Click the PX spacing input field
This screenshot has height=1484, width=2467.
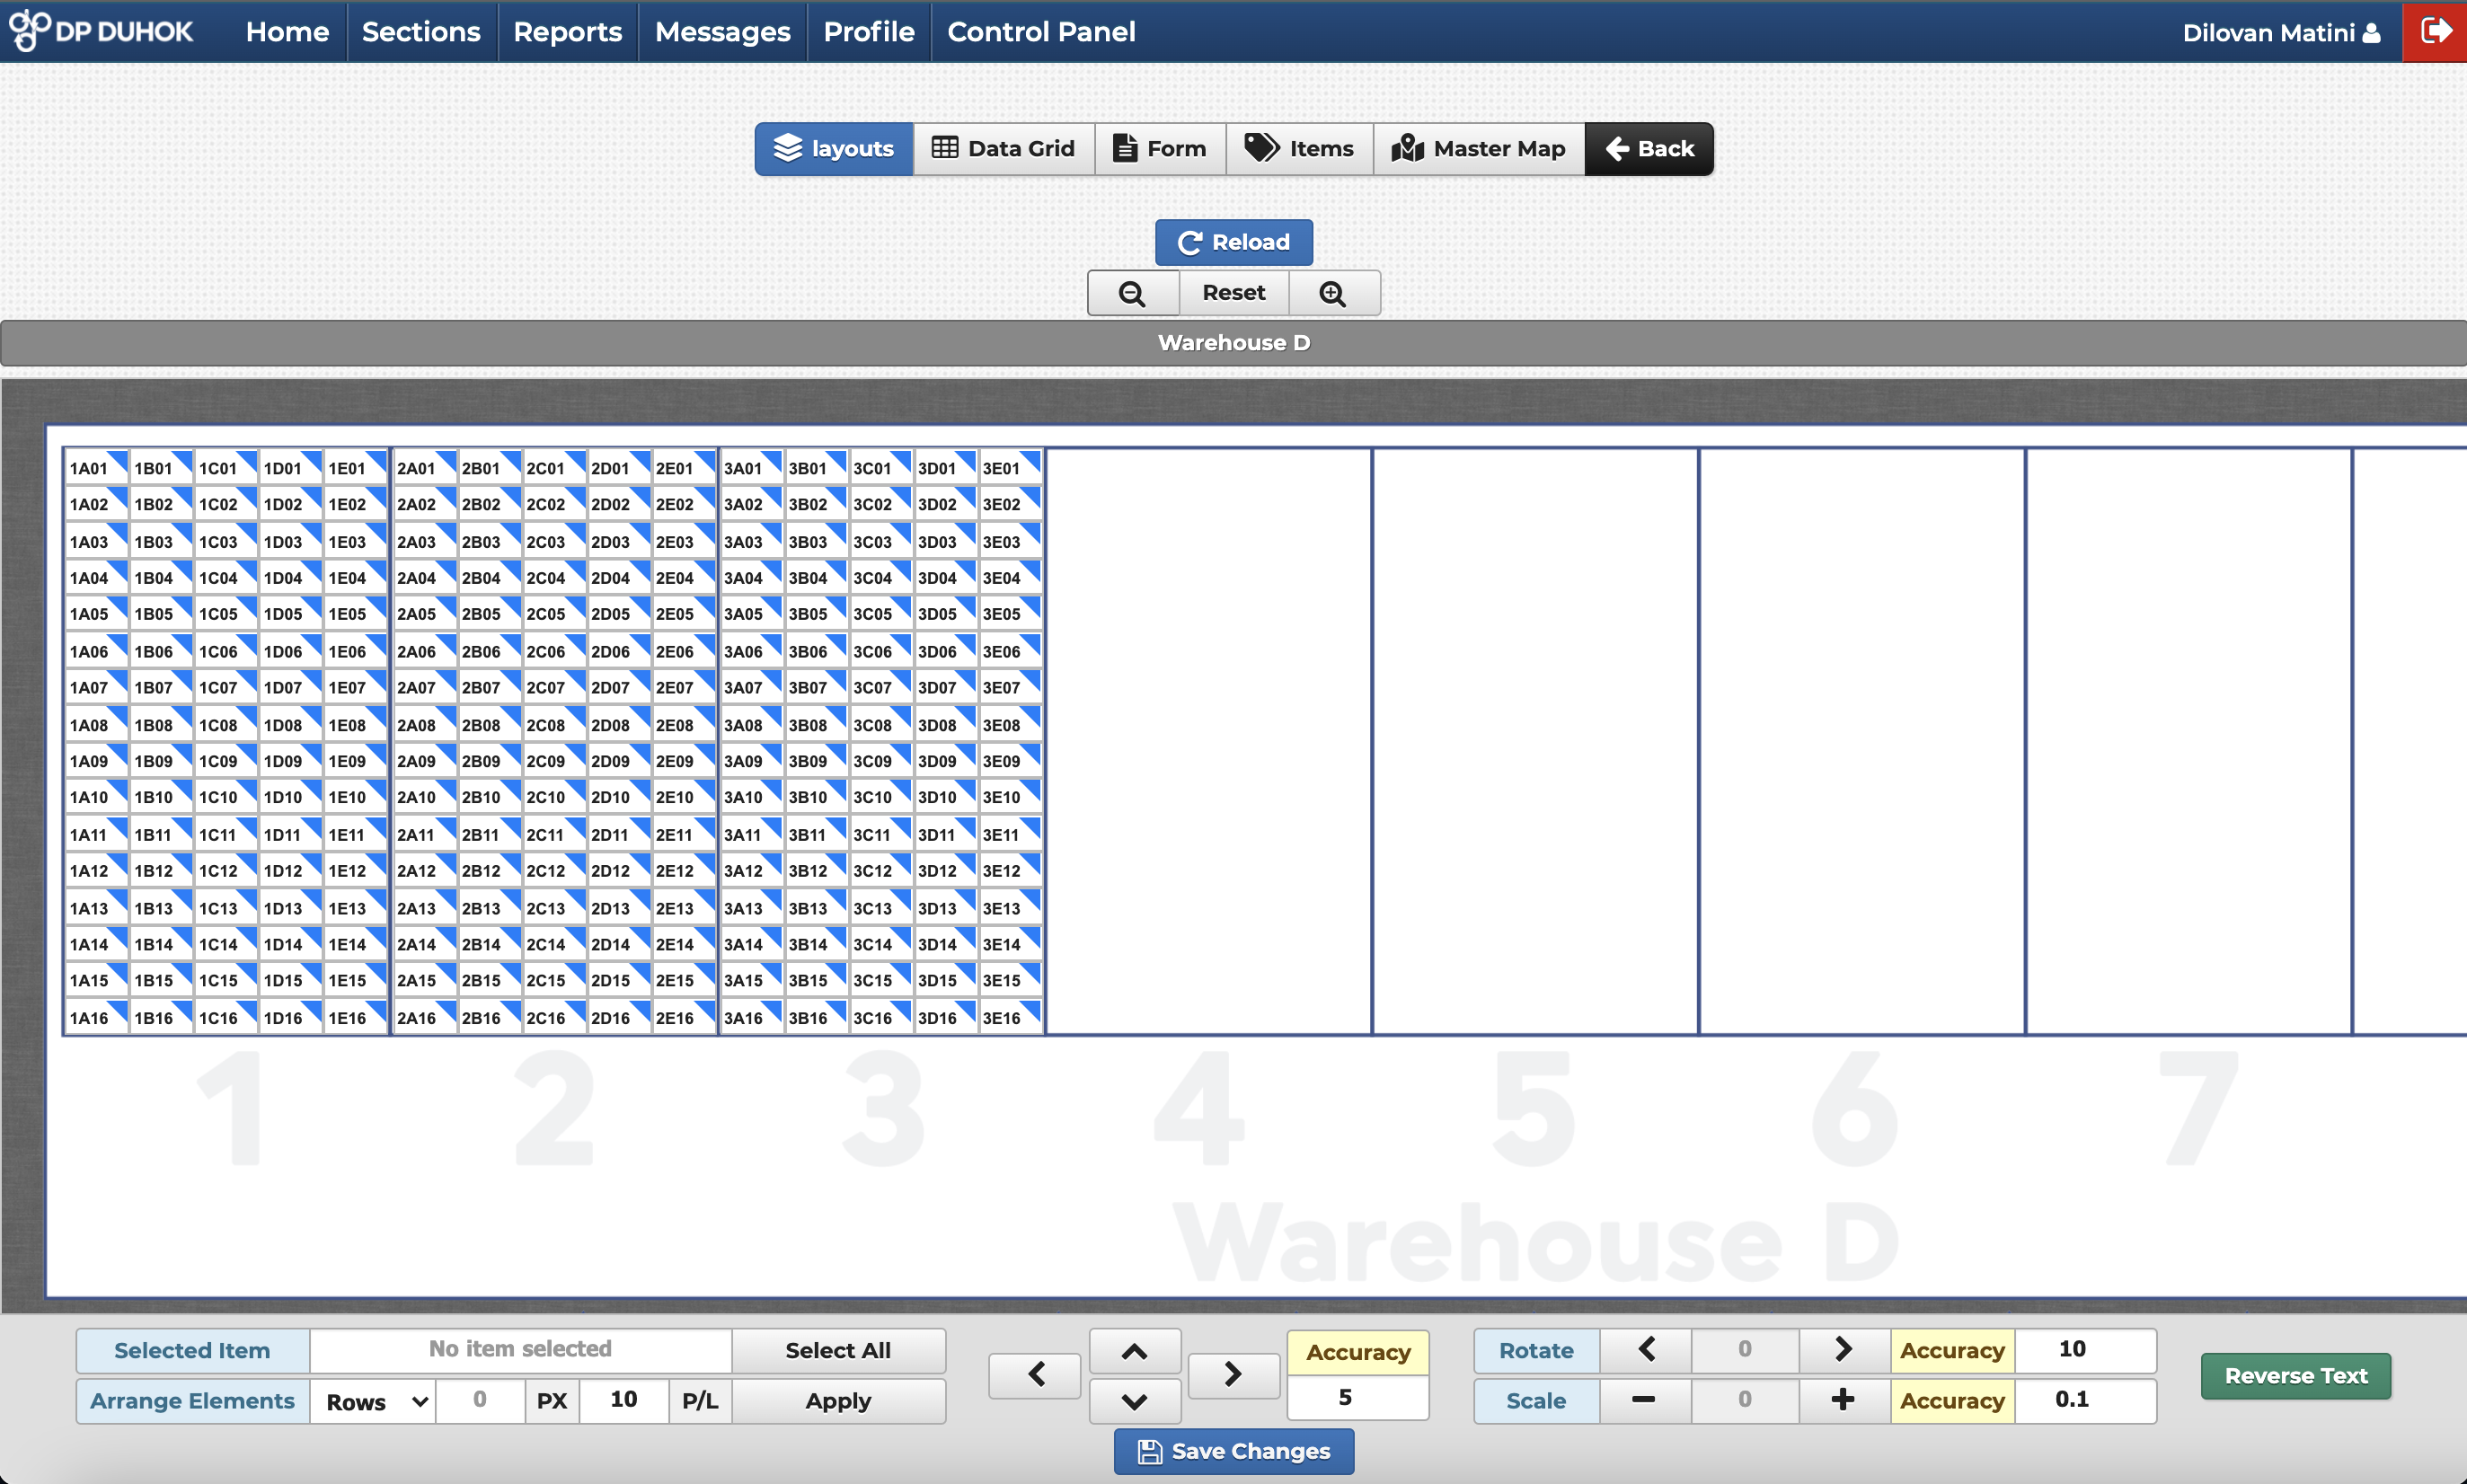(480, 1400)
